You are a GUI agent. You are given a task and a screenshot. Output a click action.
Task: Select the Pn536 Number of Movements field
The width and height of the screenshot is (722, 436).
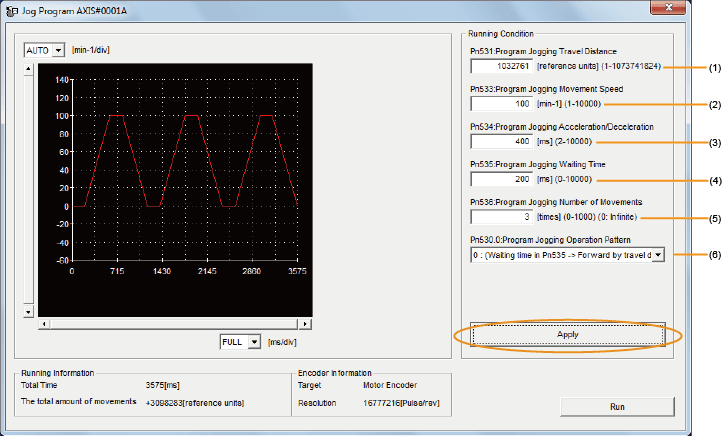502,216
